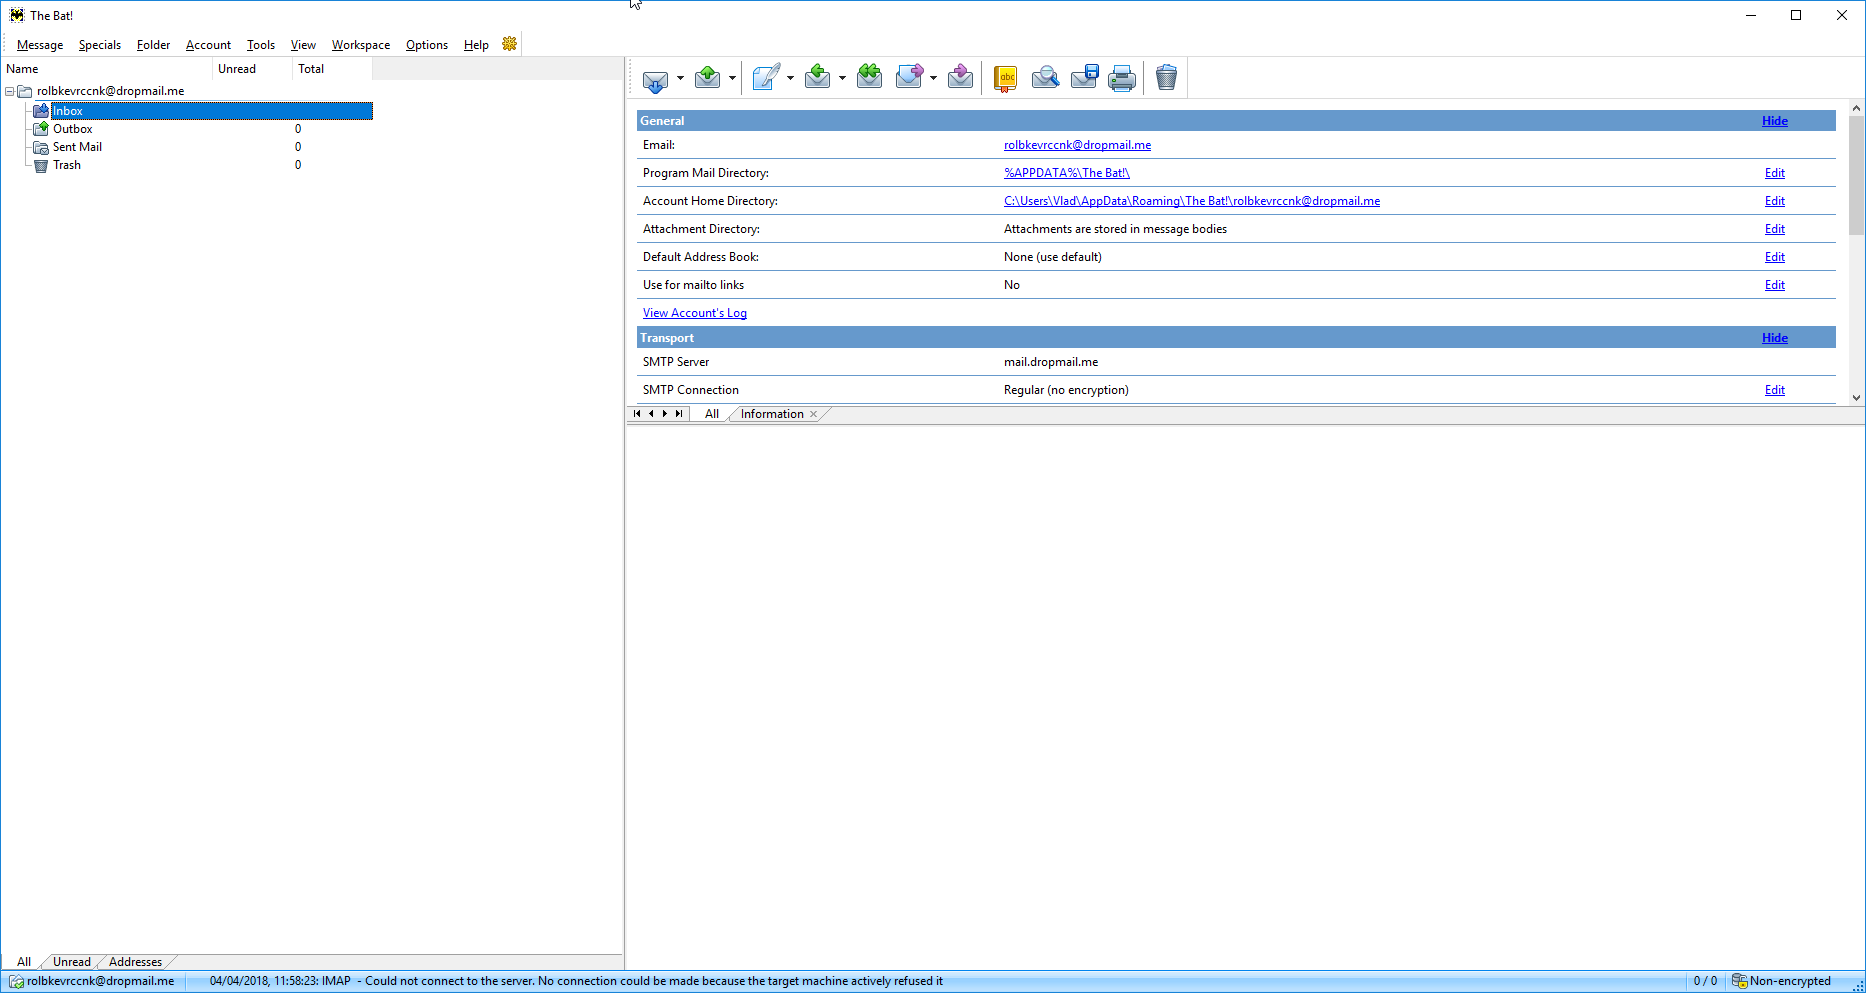
Task: Switch to the Unread tab at bottom
Action: (x=72, y=962)
